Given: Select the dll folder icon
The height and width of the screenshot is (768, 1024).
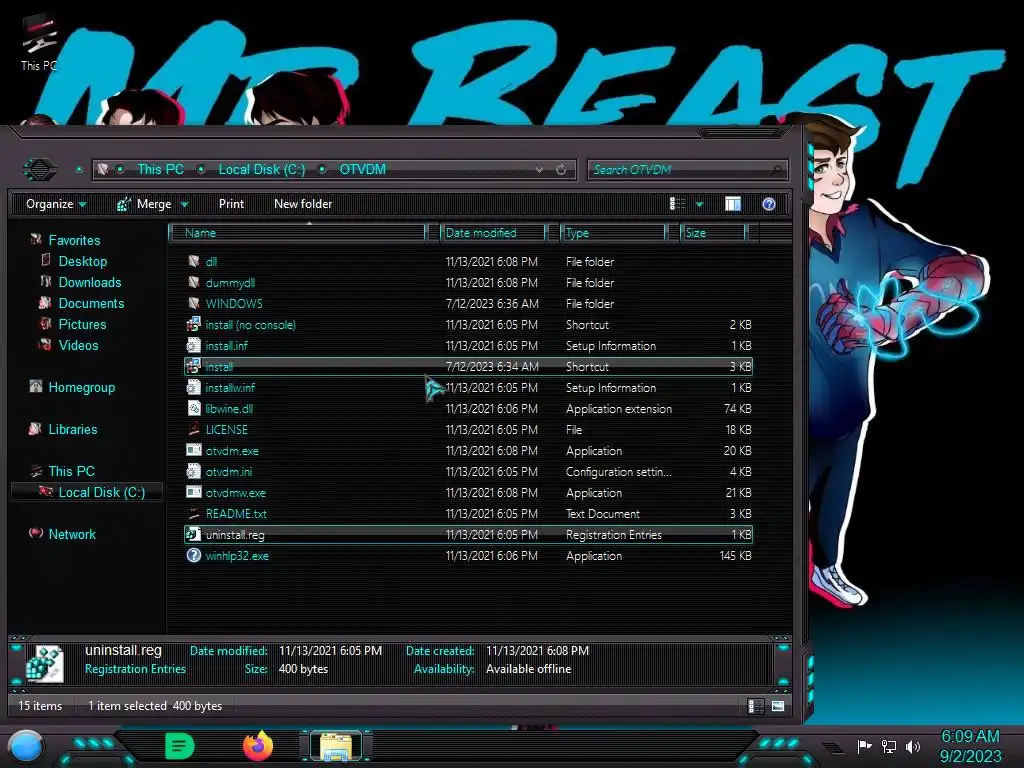Looking at the screenshot, I should click(193, 261).
